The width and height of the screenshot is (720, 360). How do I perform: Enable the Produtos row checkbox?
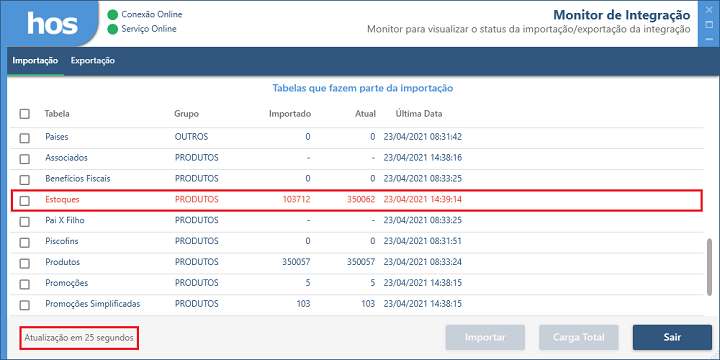(x=24, y=263)
